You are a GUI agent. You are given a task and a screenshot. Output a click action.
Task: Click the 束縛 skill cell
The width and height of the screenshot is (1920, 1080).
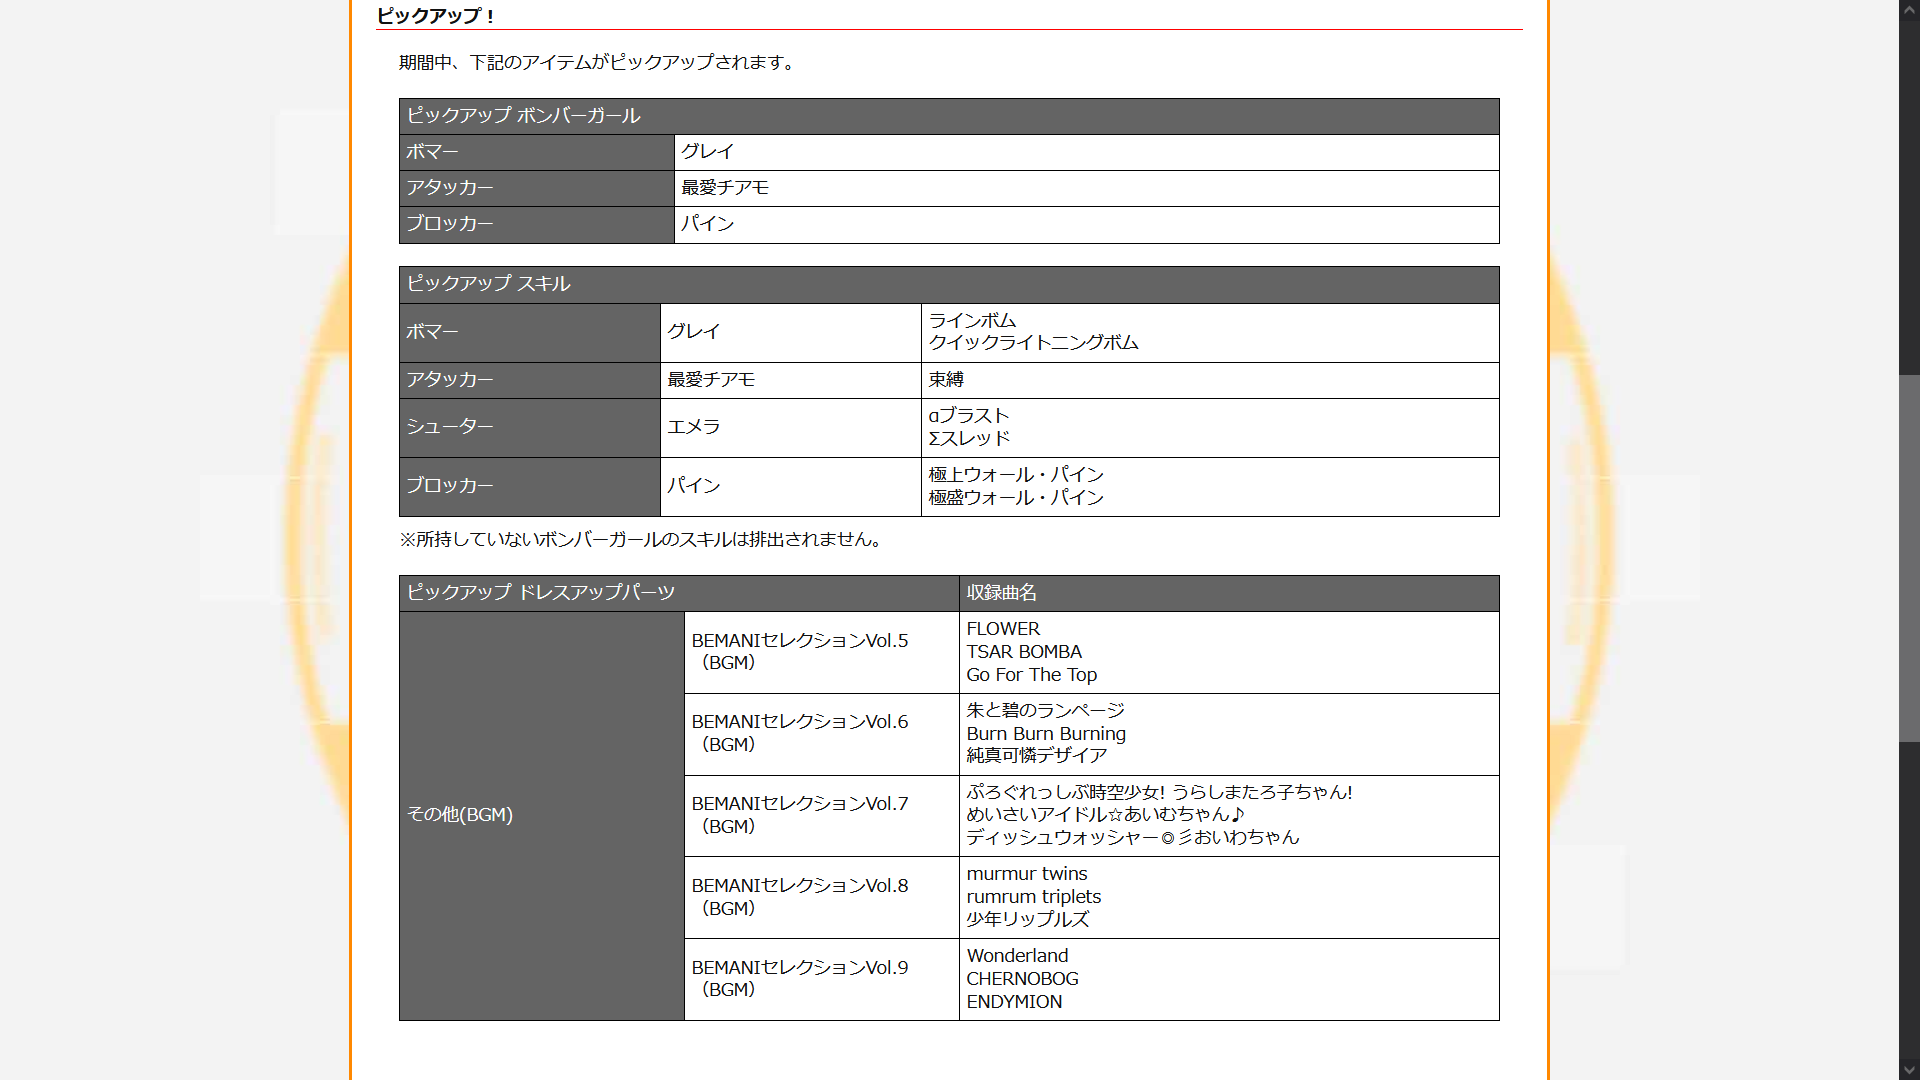click(1210, 380)
